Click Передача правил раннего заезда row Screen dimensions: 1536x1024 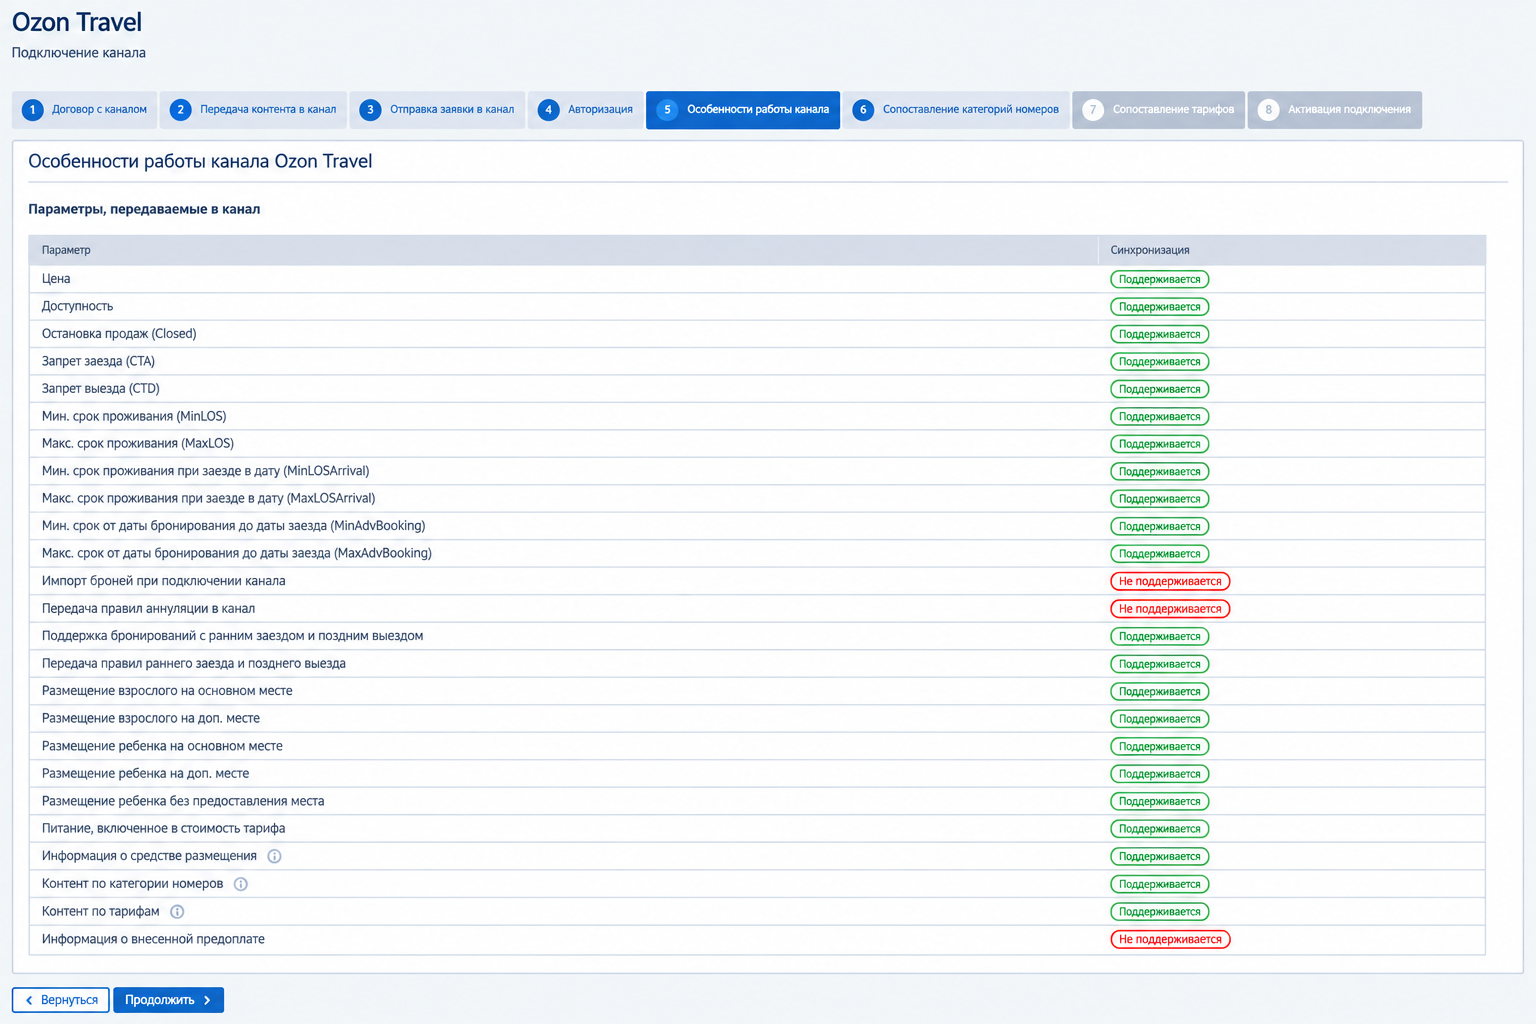(757, 664)
